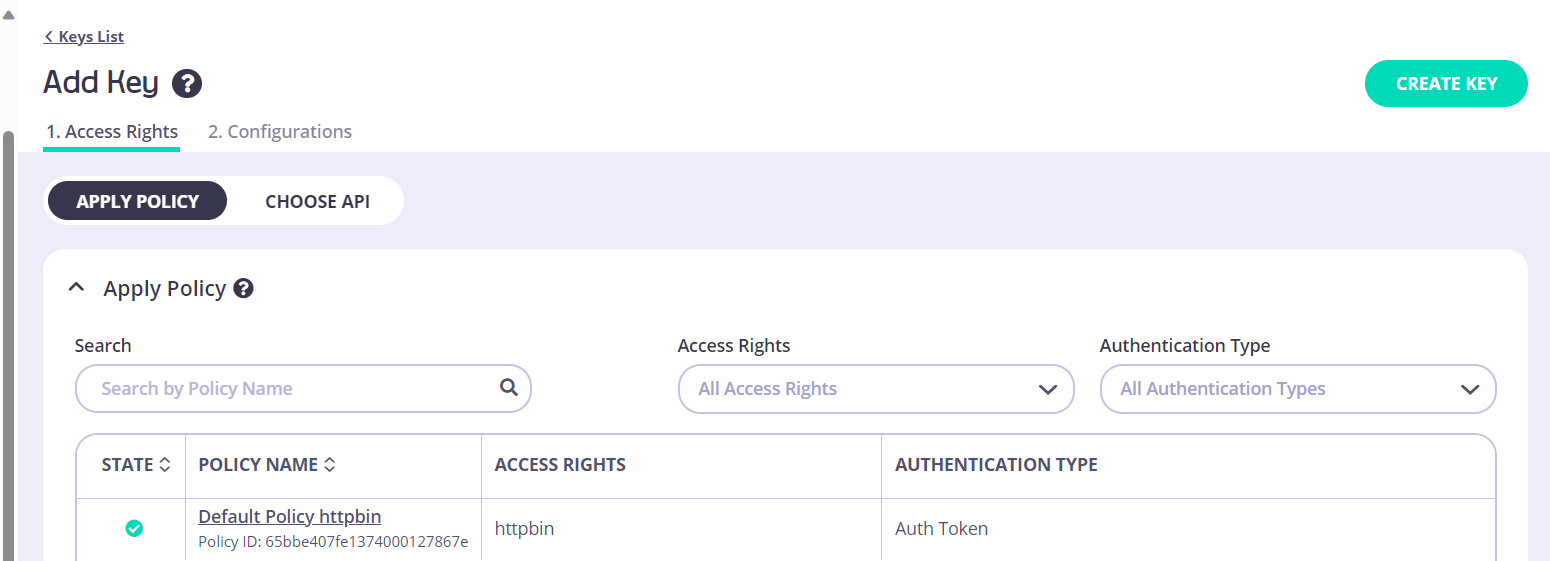Open the All Access Rights dropdown
The height and width of the screenshot is (561, 1550).
pos(875,389)
